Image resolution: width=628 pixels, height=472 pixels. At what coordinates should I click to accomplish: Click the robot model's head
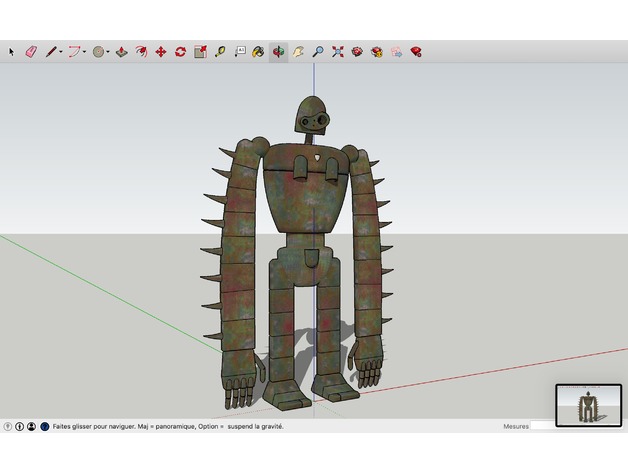[x=312, y=115]
